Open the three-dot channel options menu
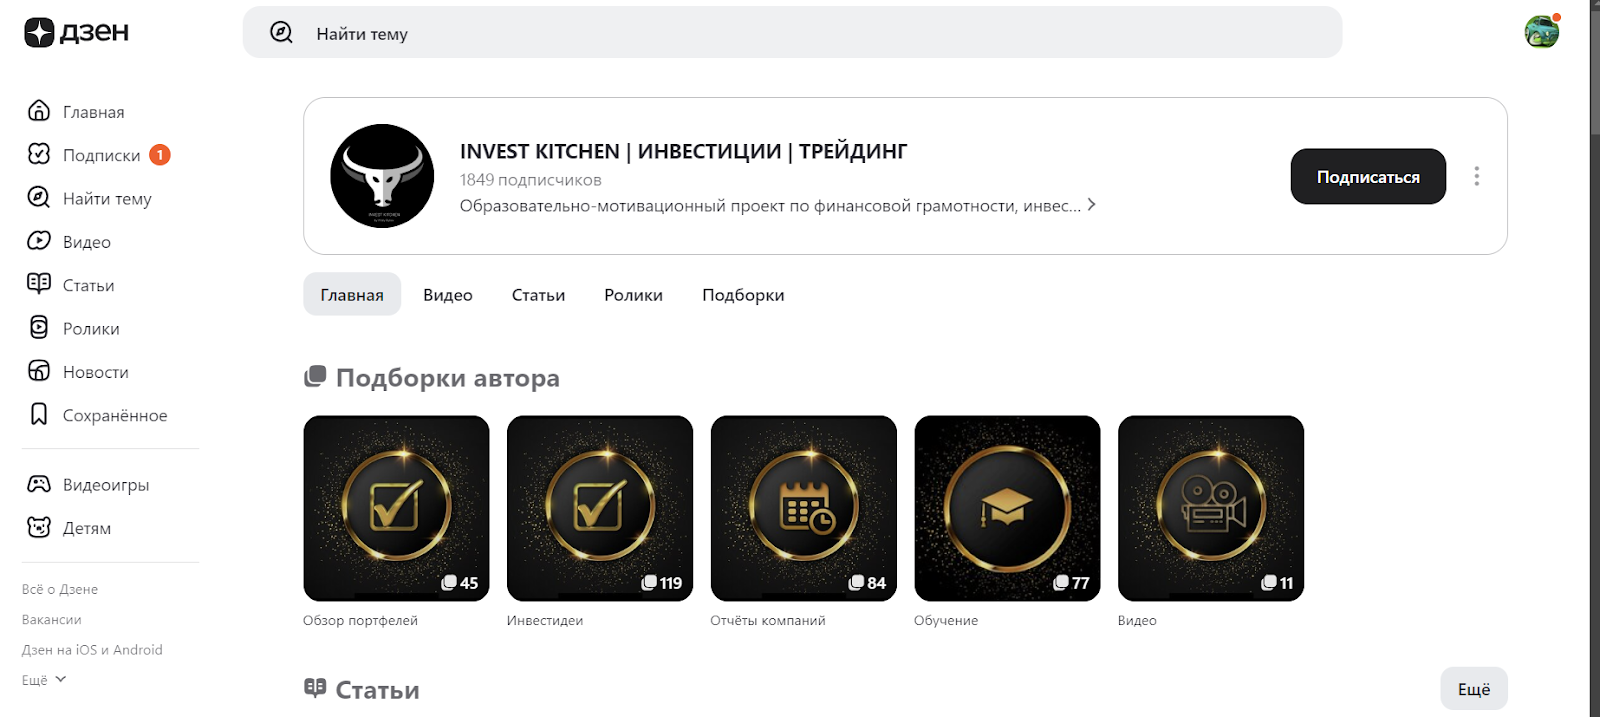This screenshot has height=717, width=1600. (1477, 176)
